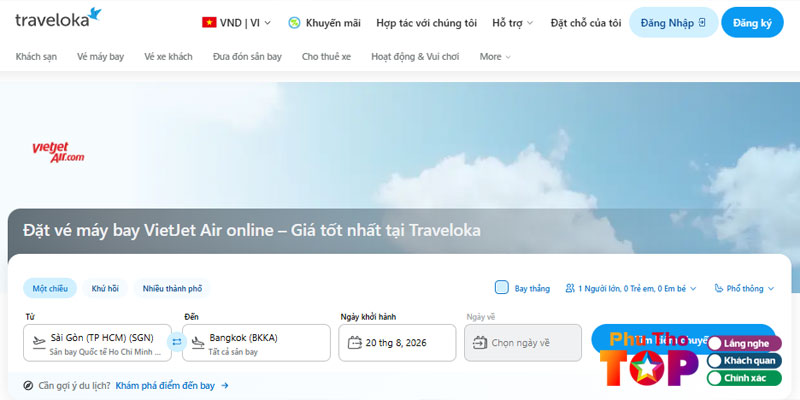
Task: Click the calendar icon in return date field
Action: [480, 342]
